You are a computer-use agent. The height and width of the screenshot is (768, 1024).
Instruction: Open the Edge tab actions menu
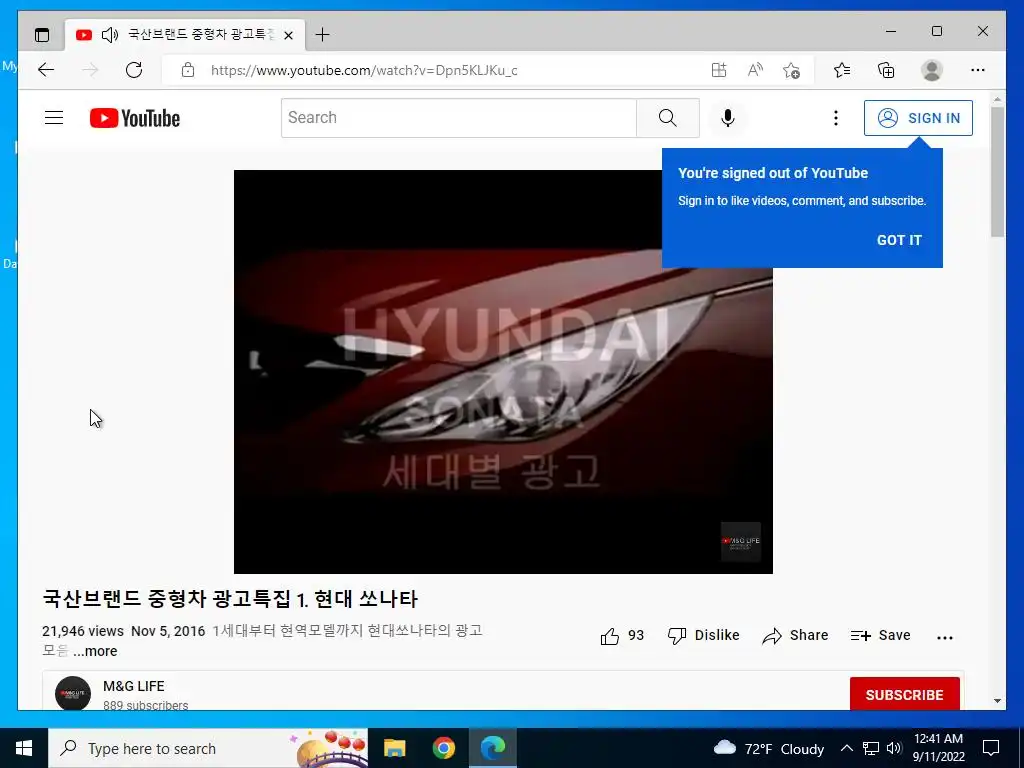(x=42, y=35)
